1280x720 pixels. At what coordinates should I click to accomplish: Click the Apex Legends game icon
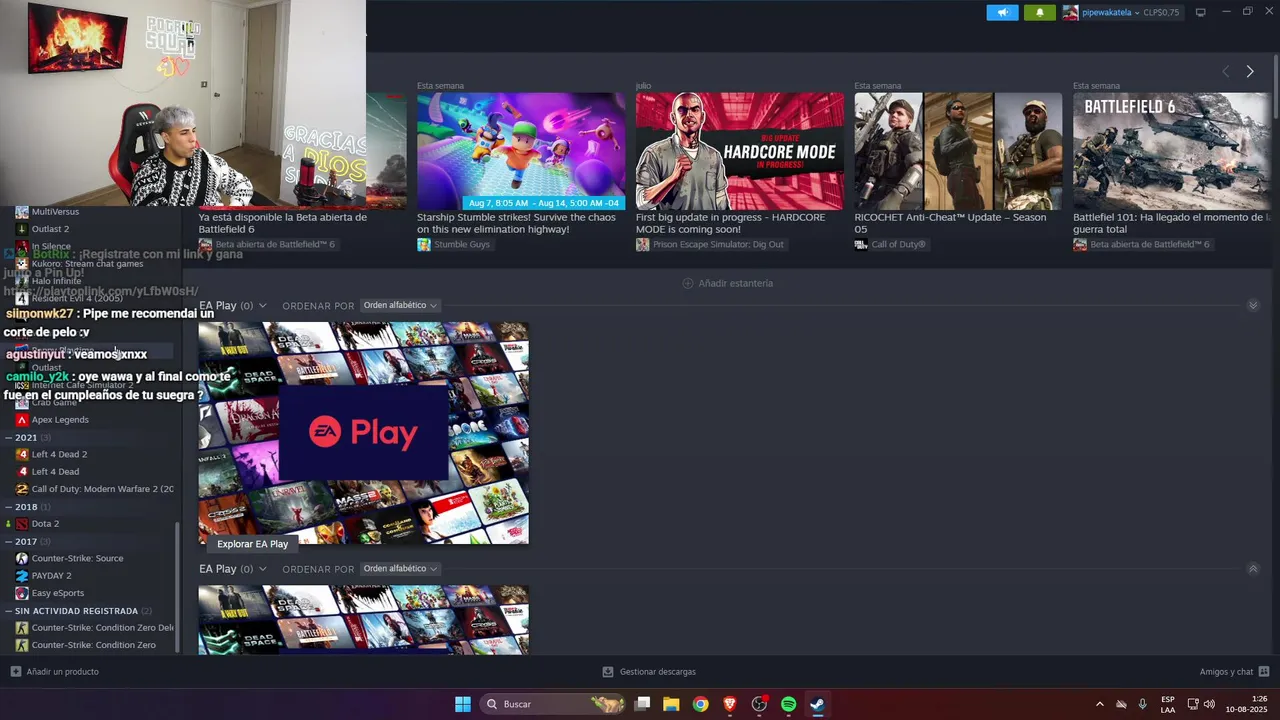click(x=22, y=420)
